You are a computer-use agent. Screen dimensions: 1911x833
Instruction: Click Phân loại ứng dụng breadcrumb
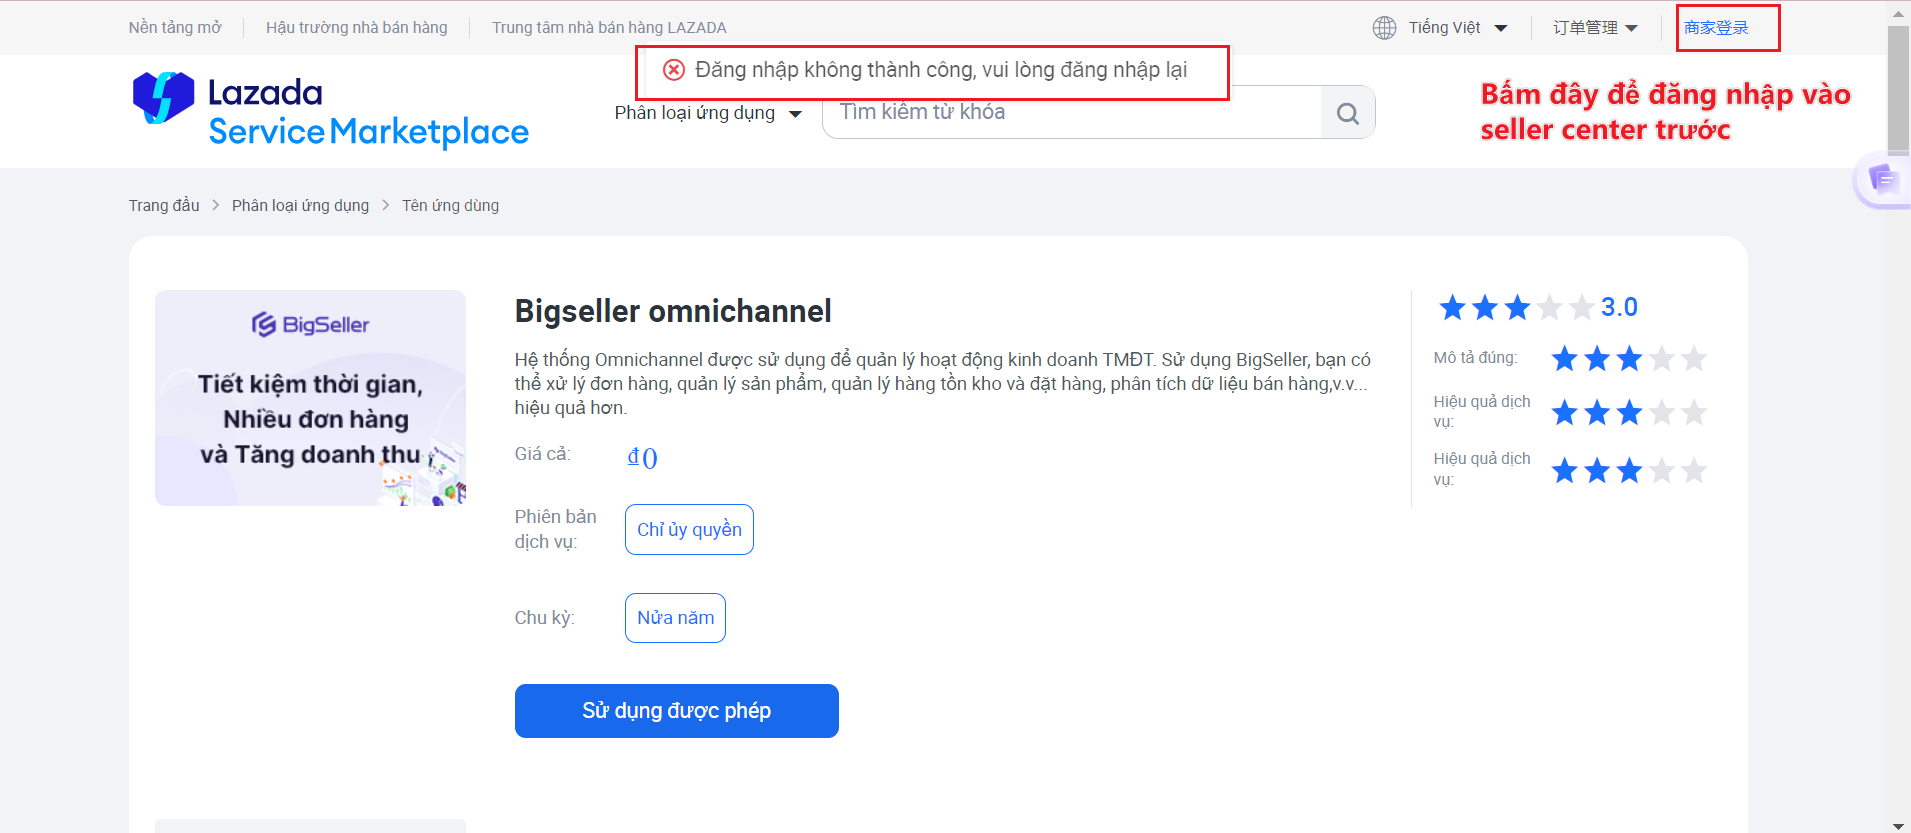[300, 205]
